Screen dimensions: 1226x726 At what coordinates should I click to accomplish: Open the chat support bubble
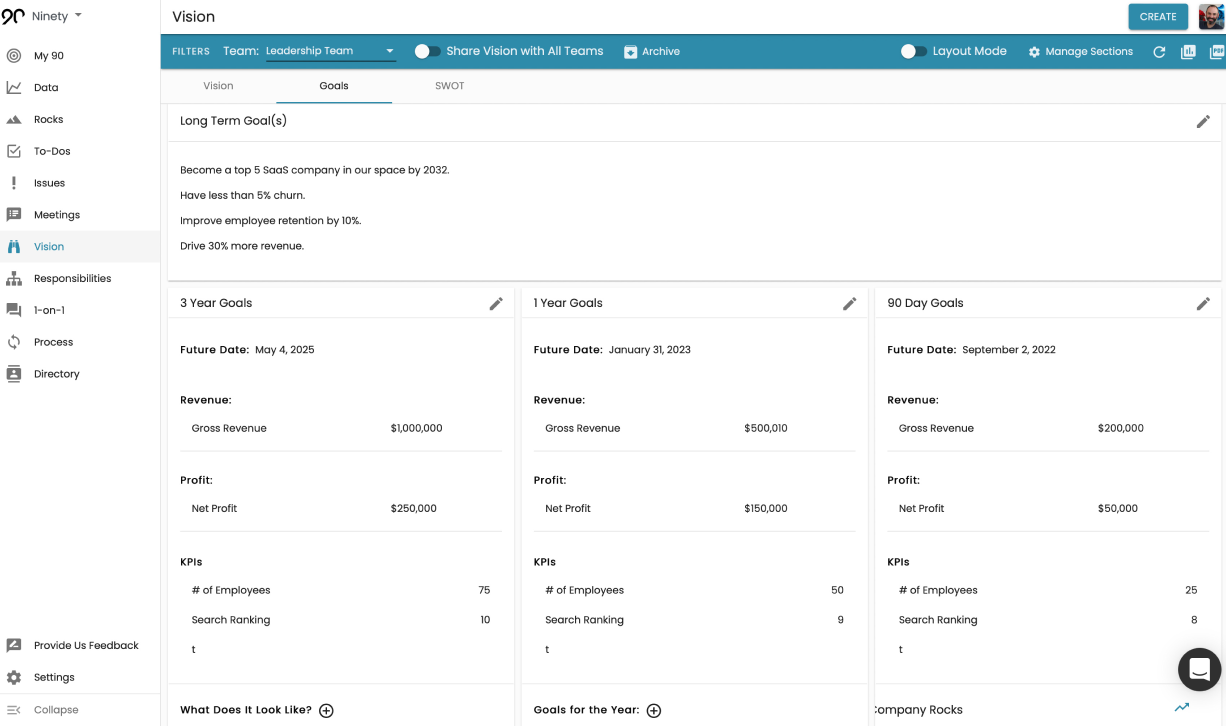coord(1199,670)
